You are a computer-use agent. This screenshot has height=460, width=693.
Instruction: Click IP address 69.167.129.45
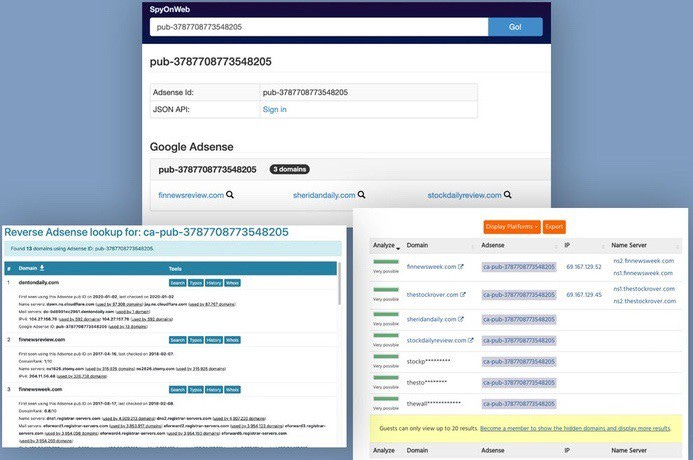584,294
